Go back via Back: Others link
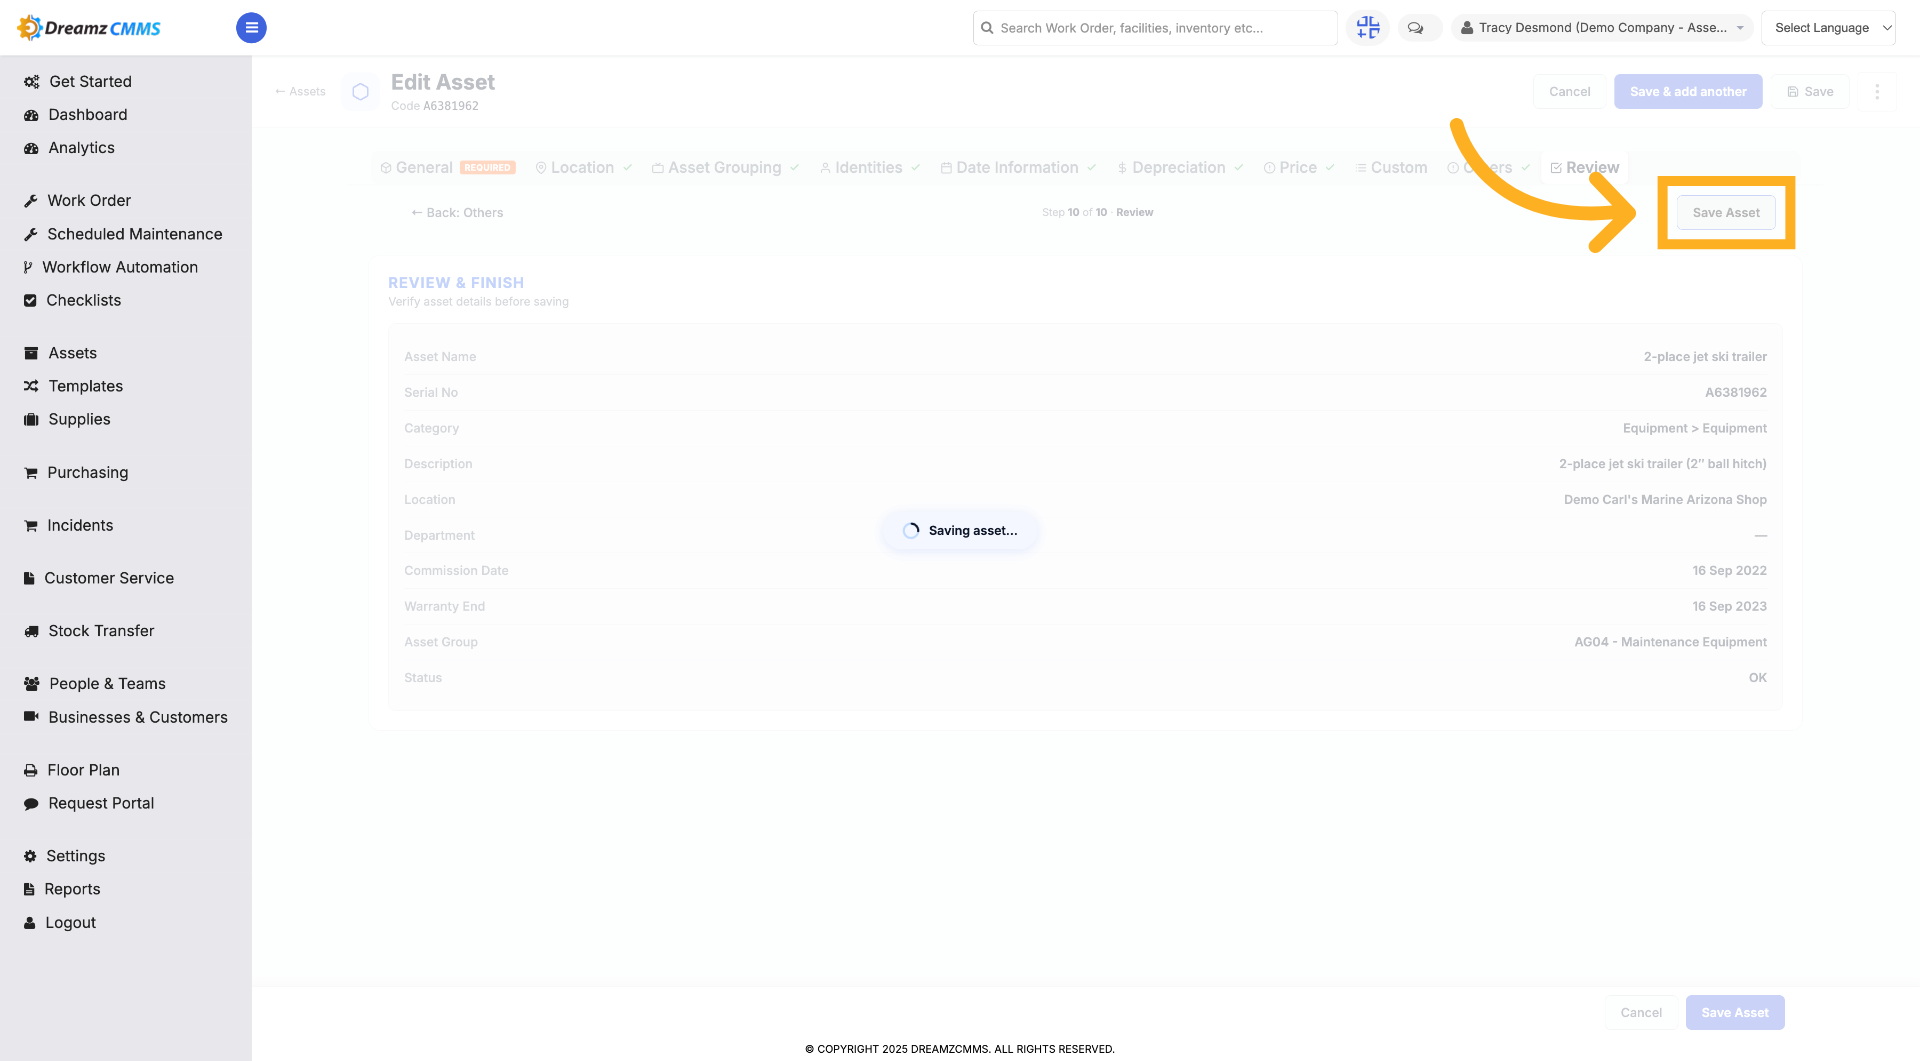Screen dimensions: 1920x1061 click(x=457, y=213)
